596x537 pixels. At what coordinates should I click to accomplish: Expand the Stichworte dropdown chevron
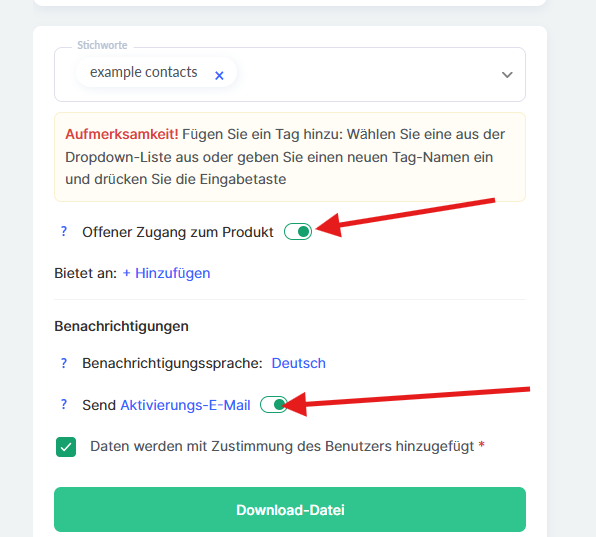(x=507, y=74)
